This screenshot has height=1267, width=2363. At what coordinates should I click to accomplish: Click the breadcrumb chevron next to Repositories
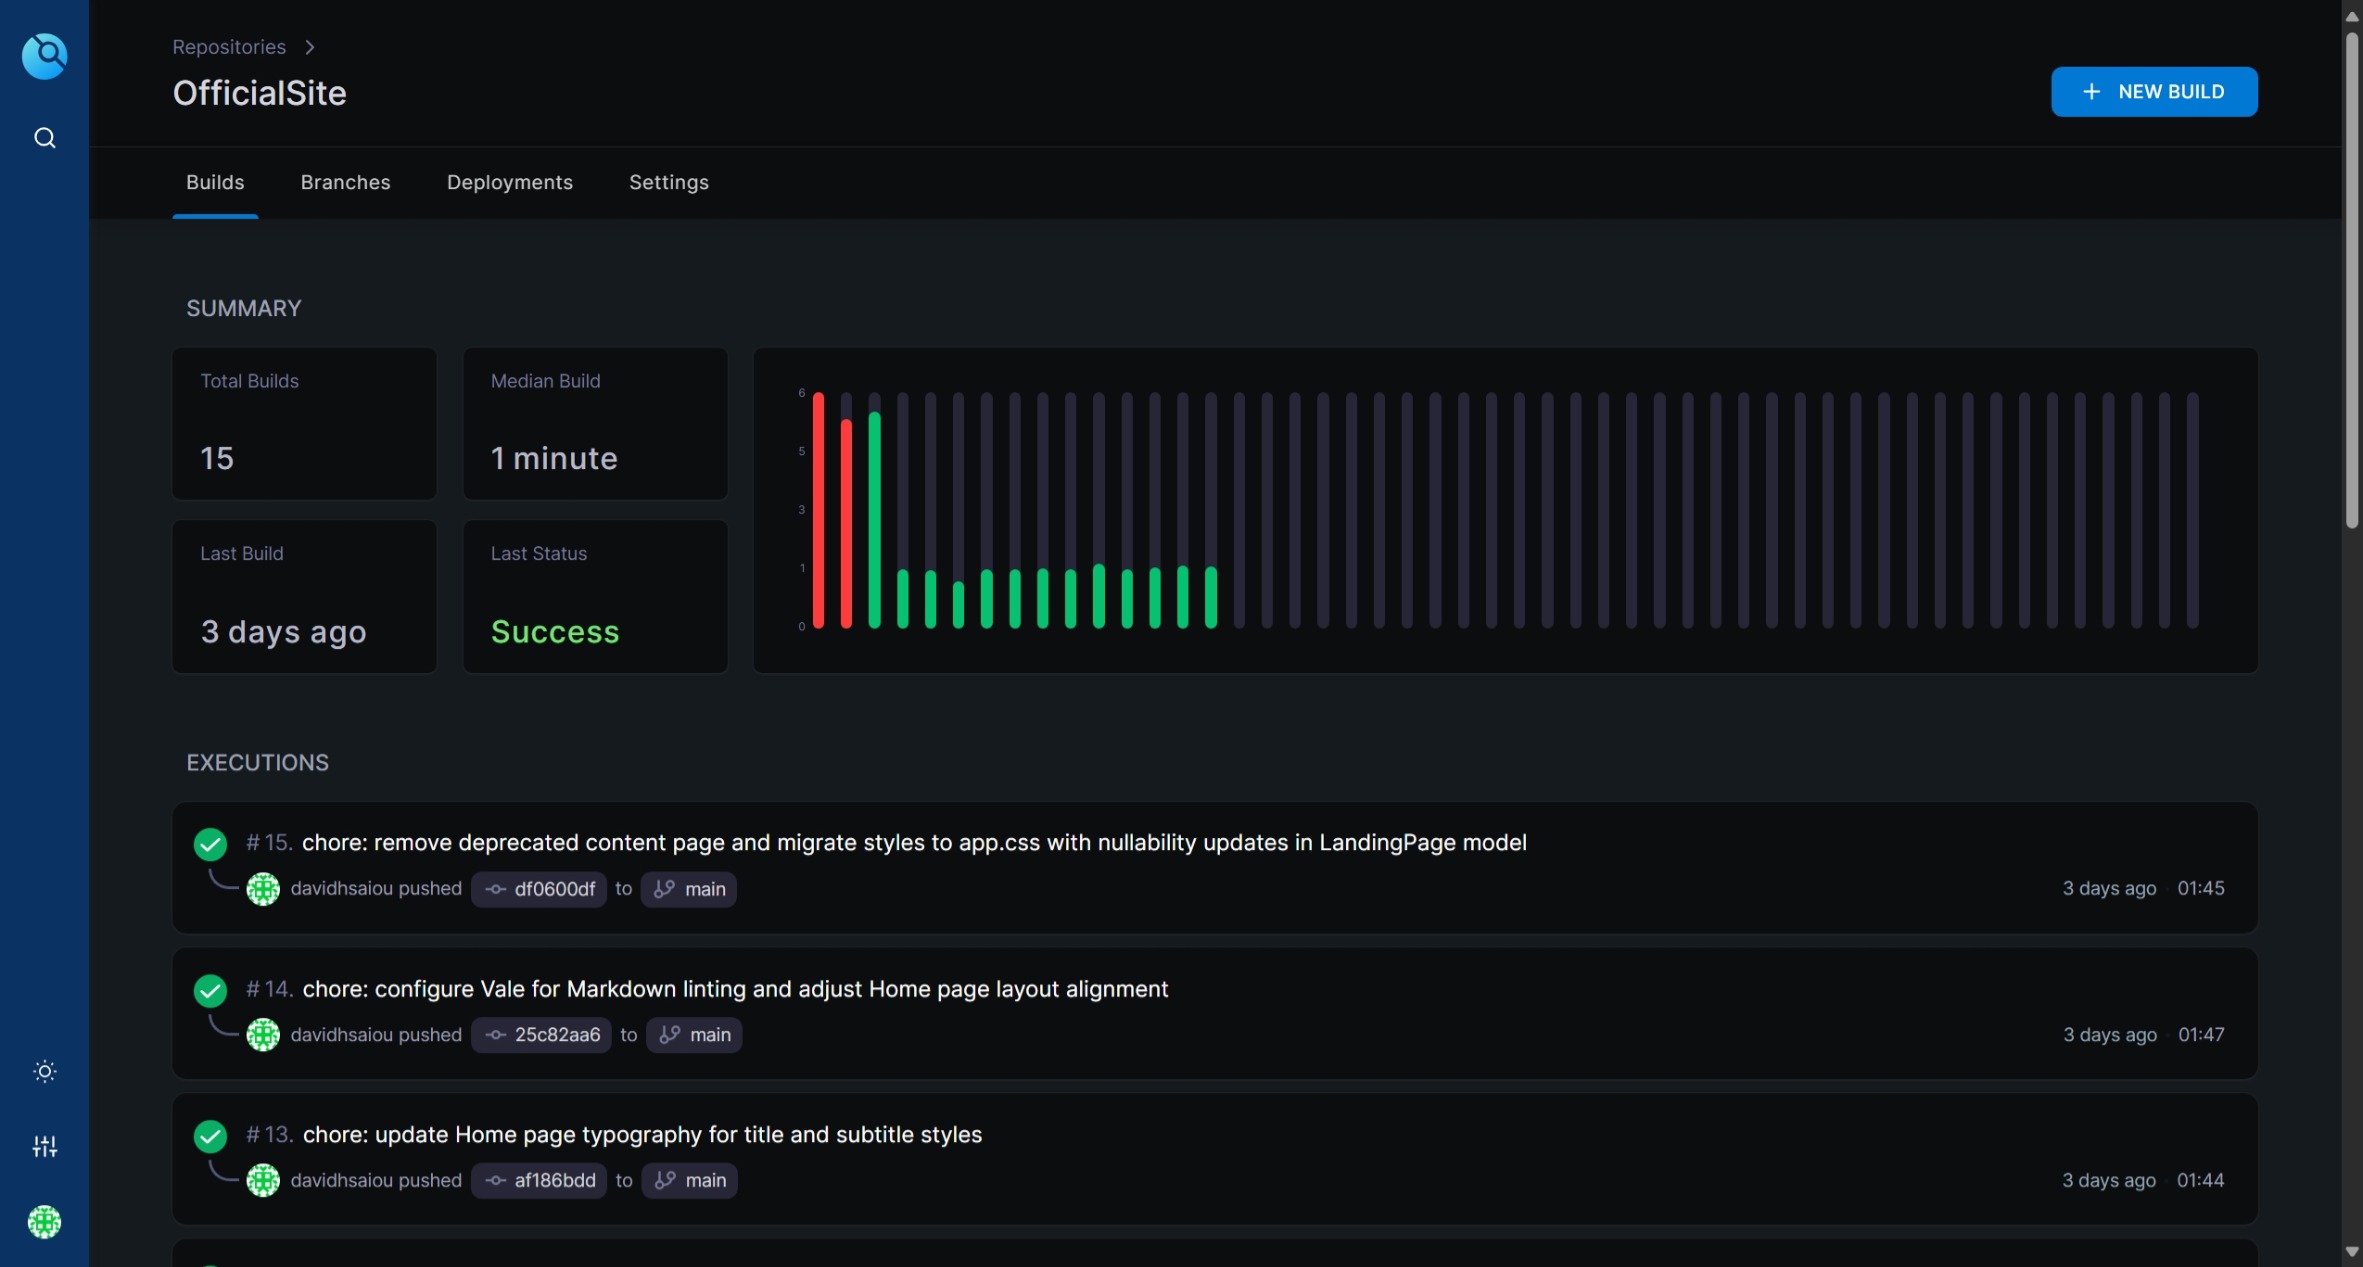tap(310, 47)
